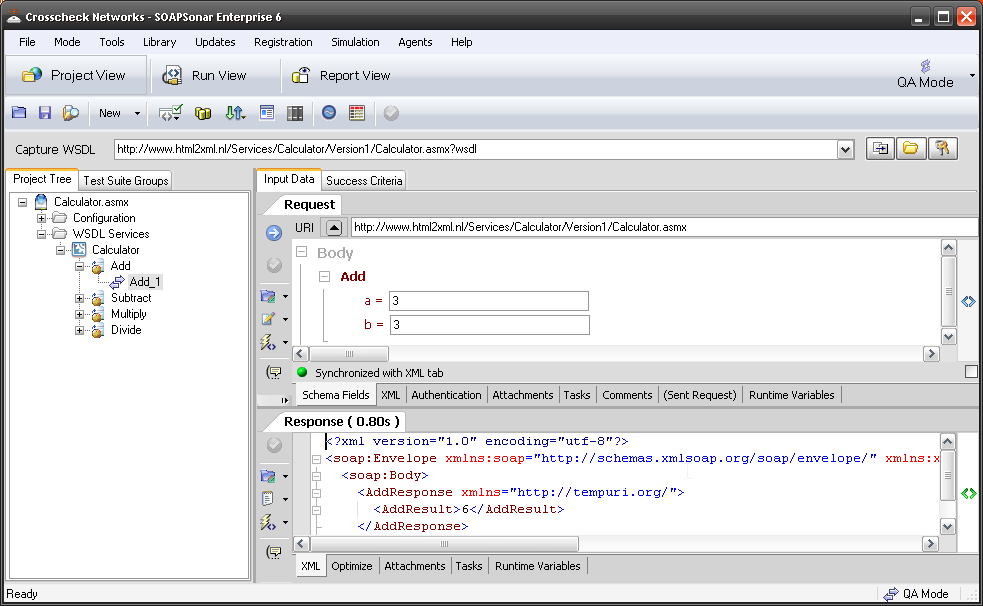983x606 pixels.
Task: Click the request edit pencil icon
Action: 268,319
